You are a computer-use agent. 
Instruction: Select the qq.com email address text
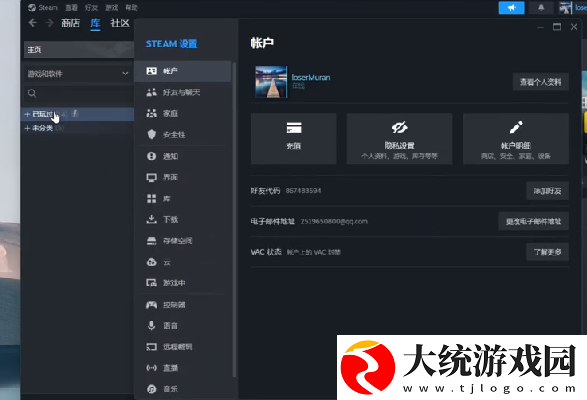click(x=334, y=221)
